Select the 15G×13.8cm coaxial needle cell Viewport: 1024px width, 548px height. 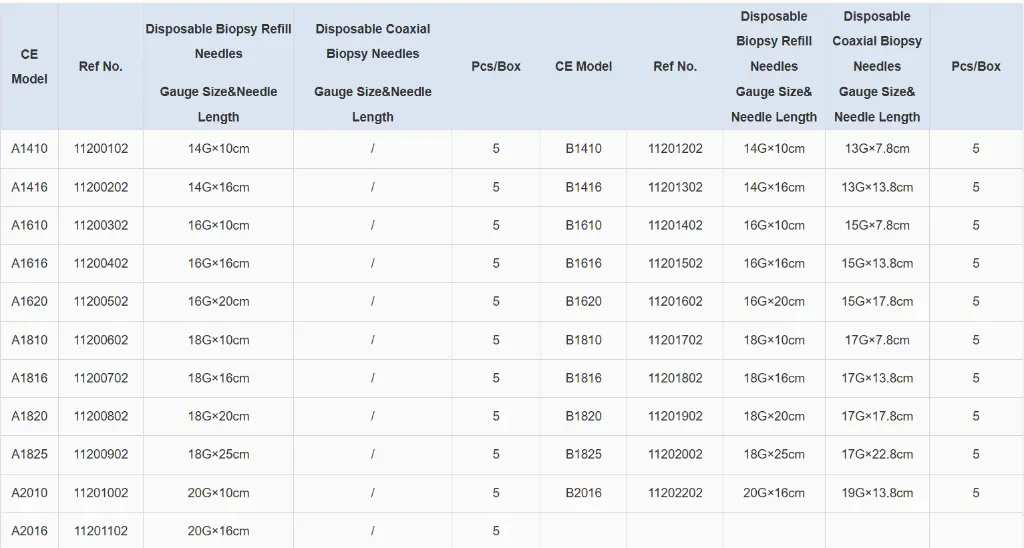pyautogui.click(x=877, y=263)
